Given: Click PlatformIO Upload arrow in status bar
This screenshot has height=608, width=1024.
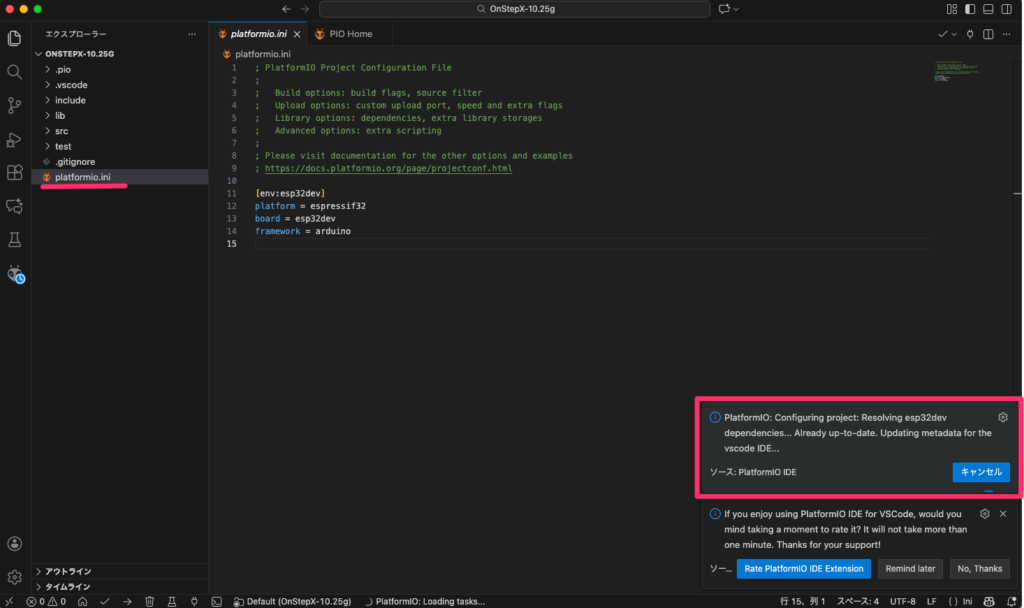Looking at the screenshot, I should point(127,601).
